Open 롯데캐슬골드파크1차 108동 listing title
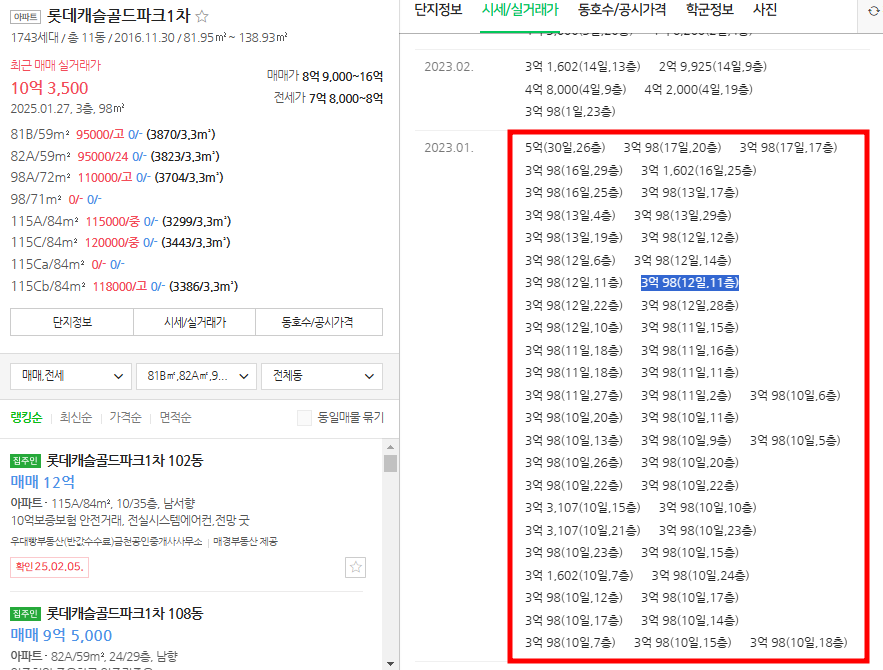Image resolution: width=883 pixels, height=670 pixels. click(x=124, y=613)
